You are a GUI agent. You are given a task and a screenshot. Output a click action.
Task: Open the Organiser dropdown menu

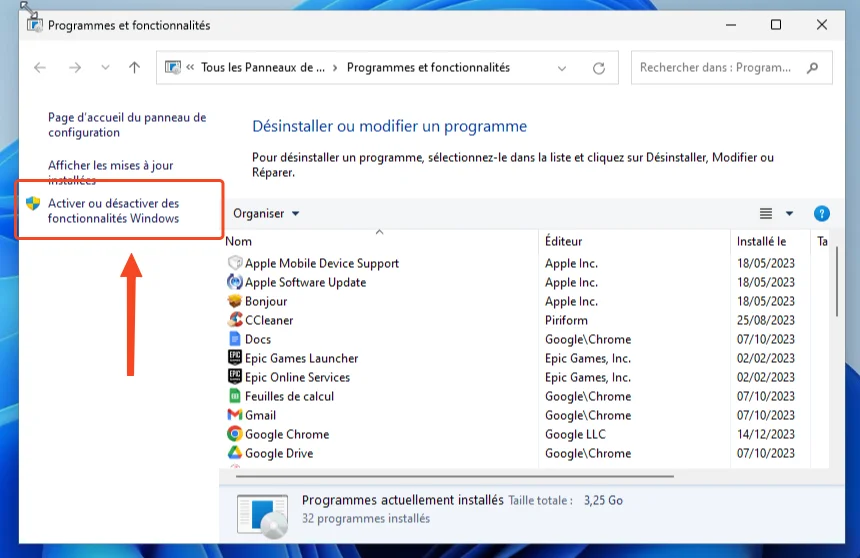(x=266, y=213)
